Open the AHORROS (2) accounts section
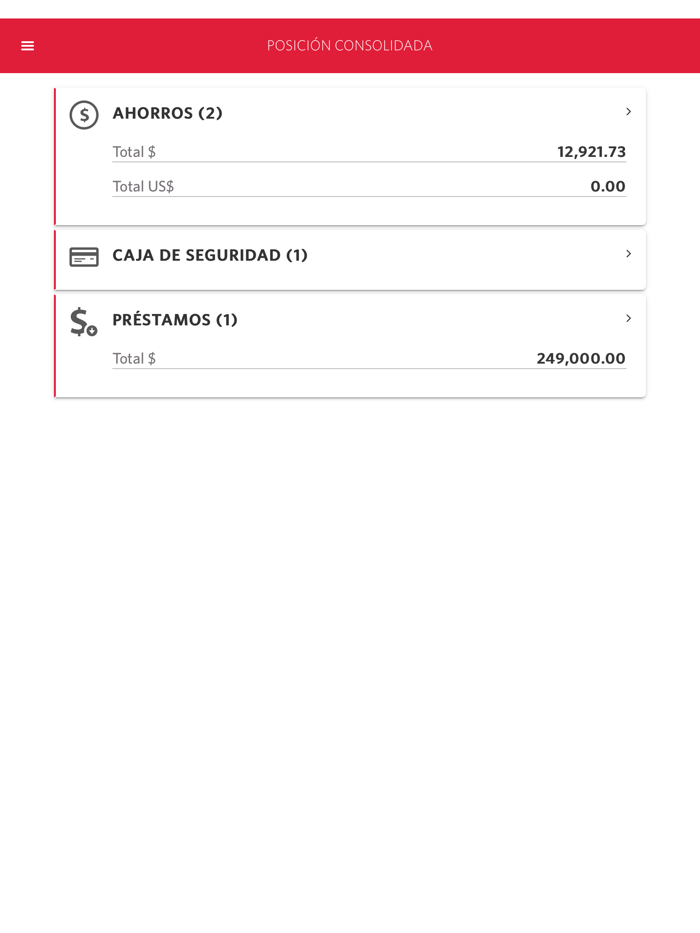Screen dimensions: 700x933 tap(168, 113)
